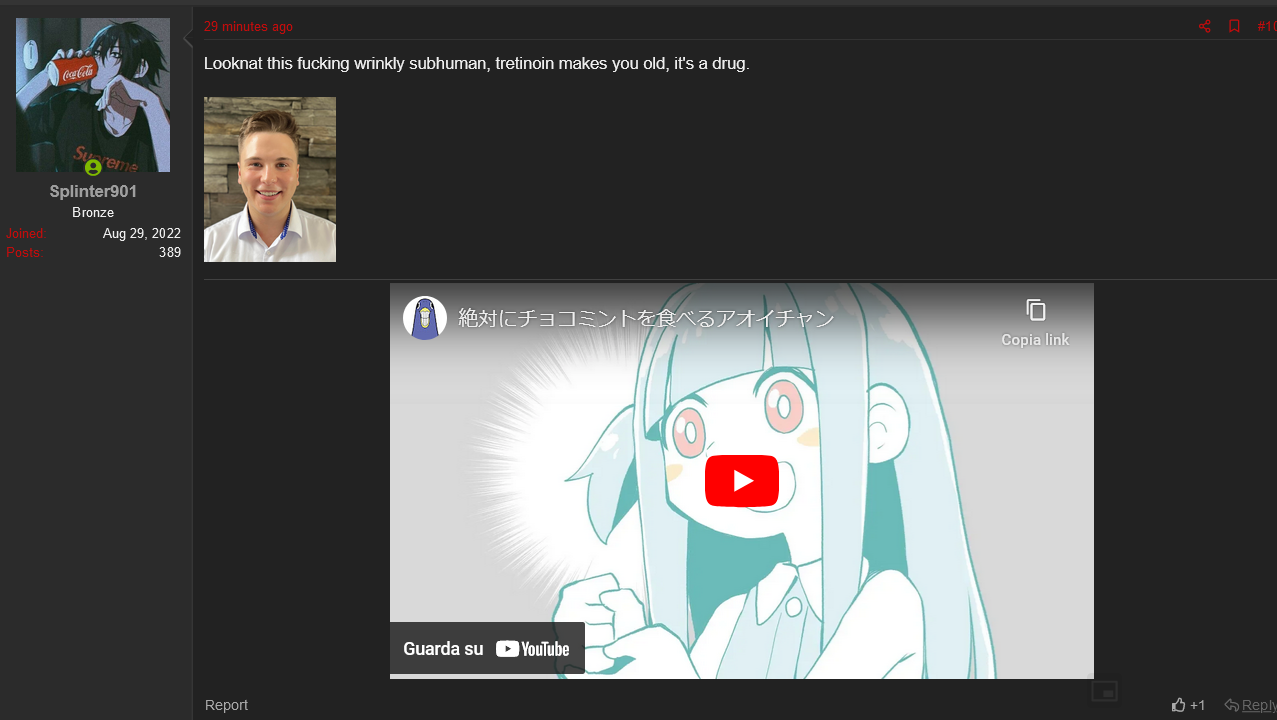Click the "Joined:" label

point(26,233)
